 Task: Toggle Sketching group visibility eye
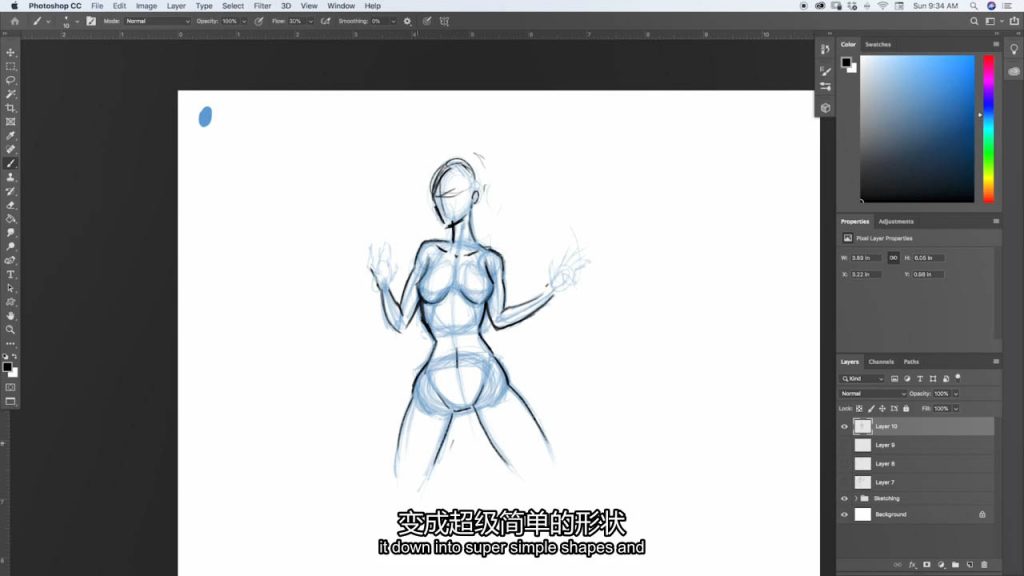pyautogui.click(x=844, y=498)
